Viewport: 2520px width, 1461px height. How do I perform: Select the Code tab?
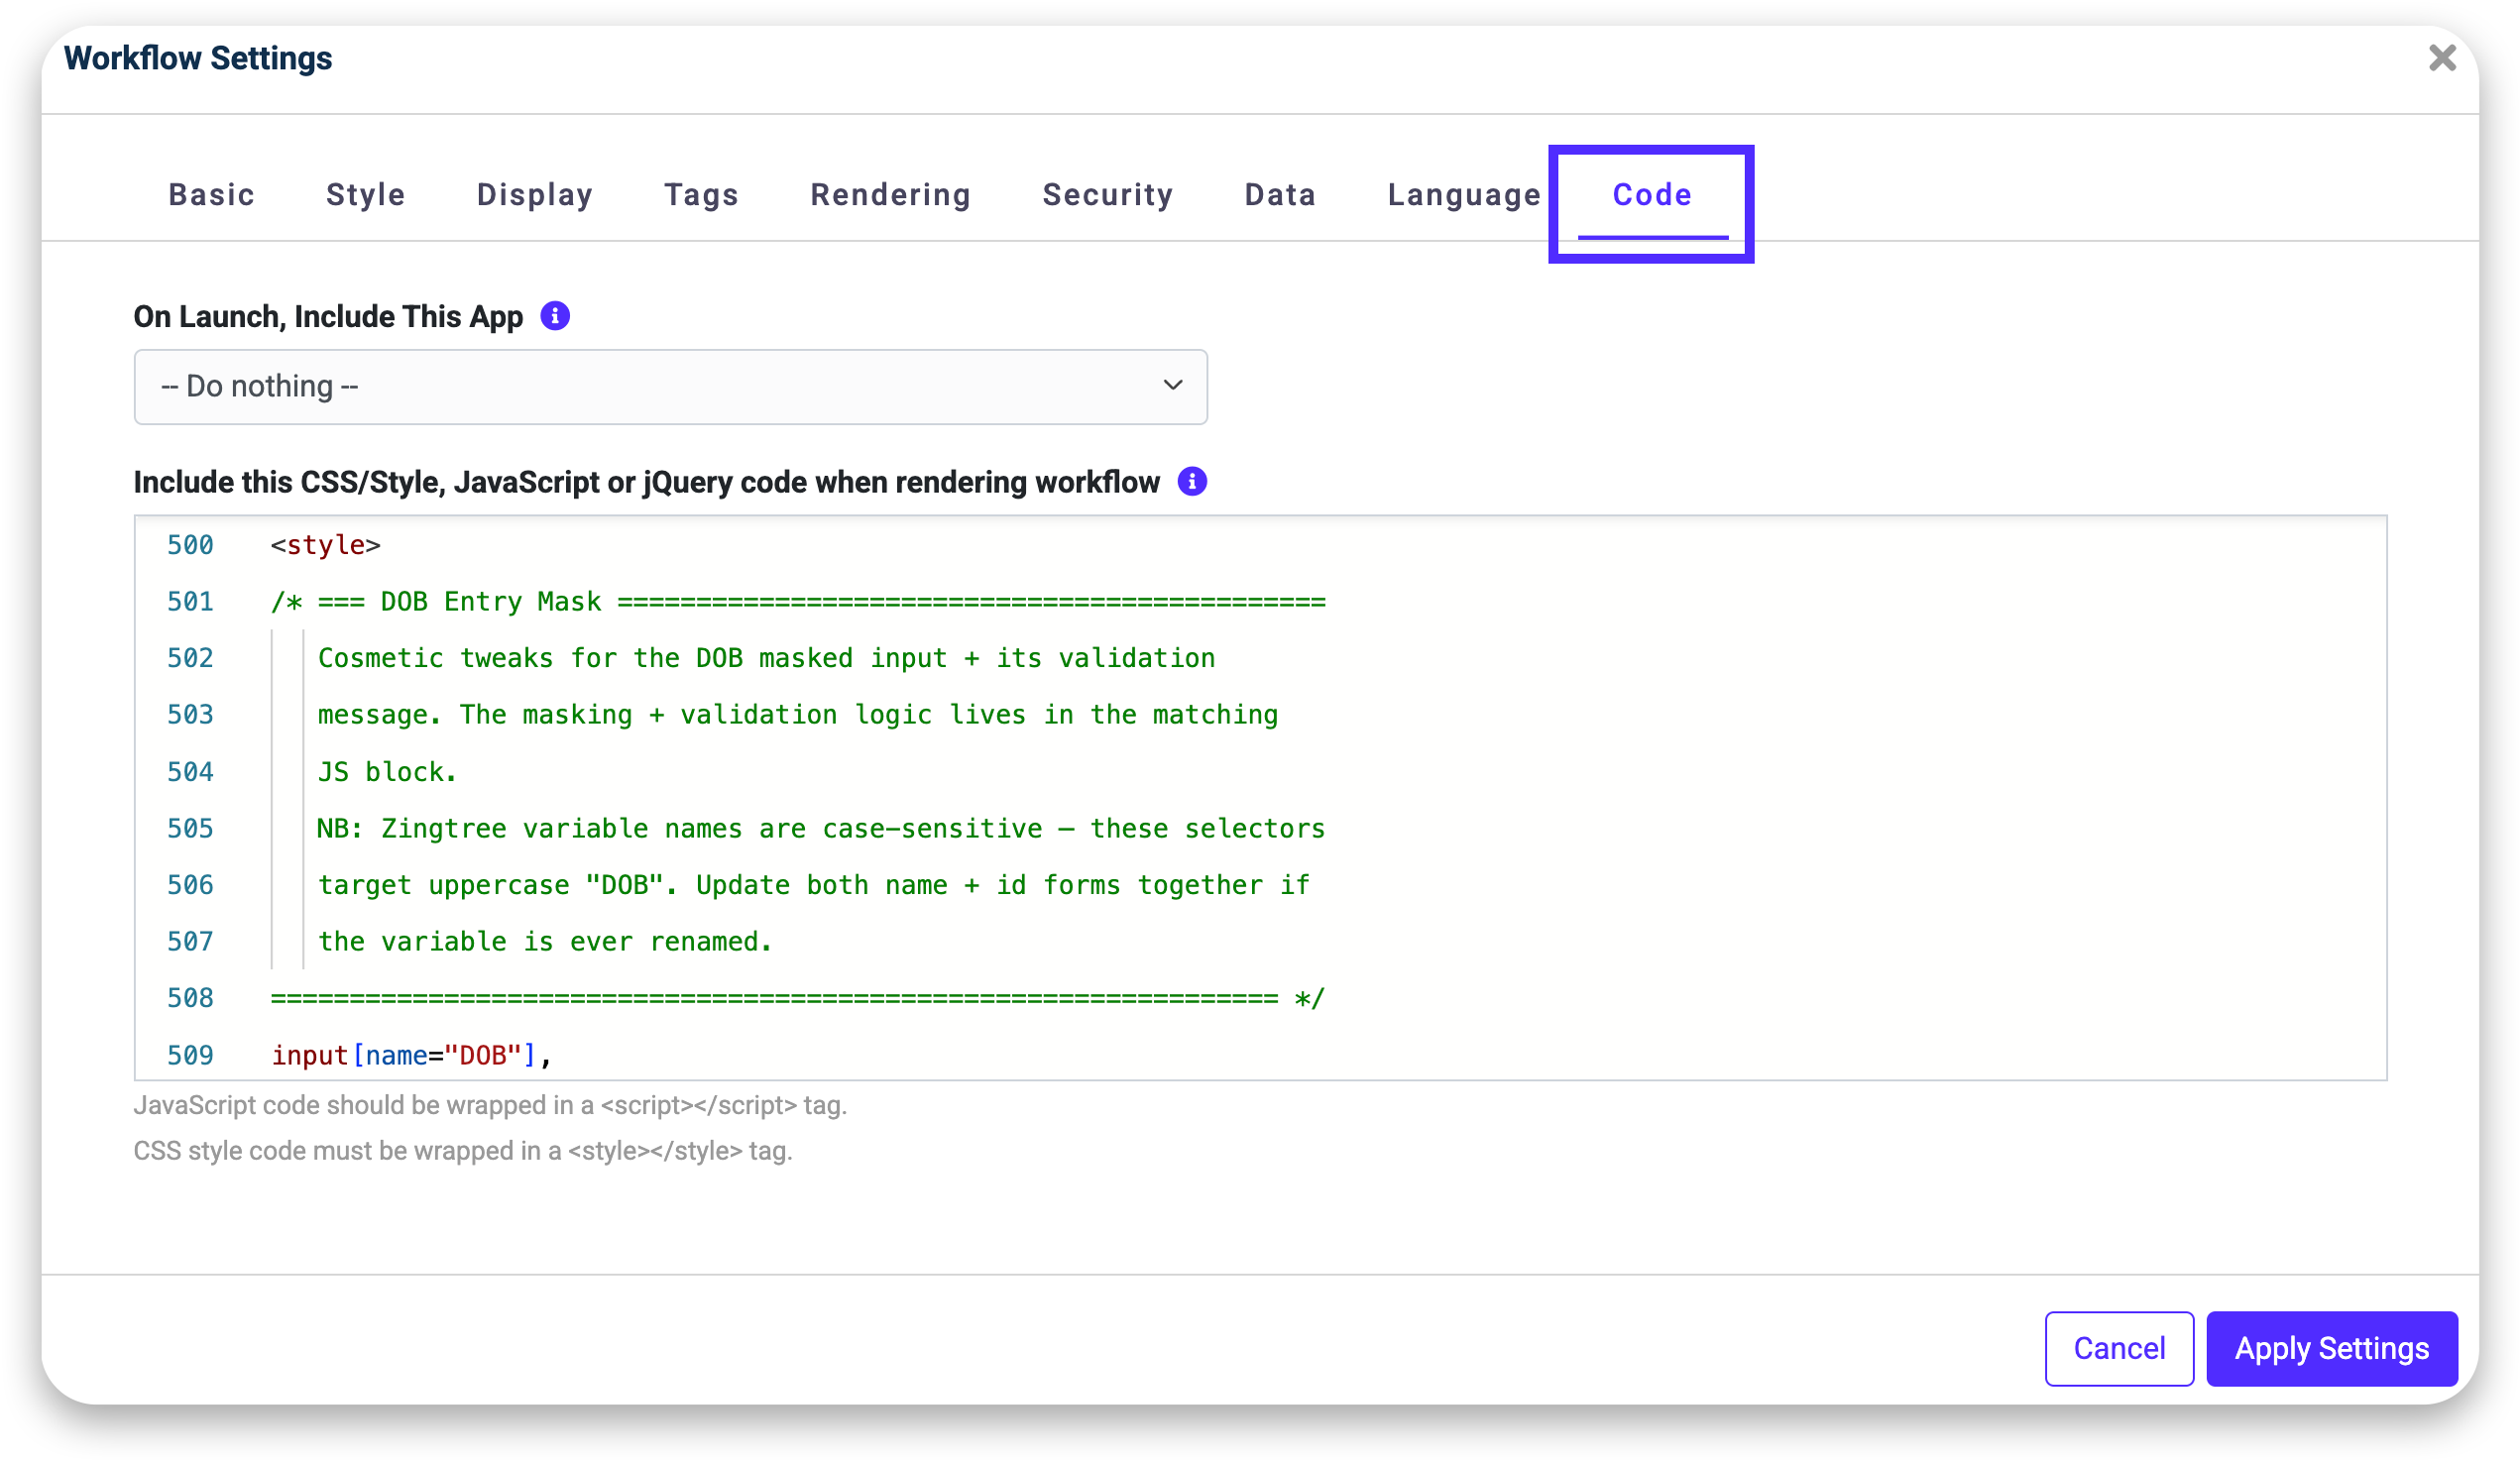(1651, 195)
